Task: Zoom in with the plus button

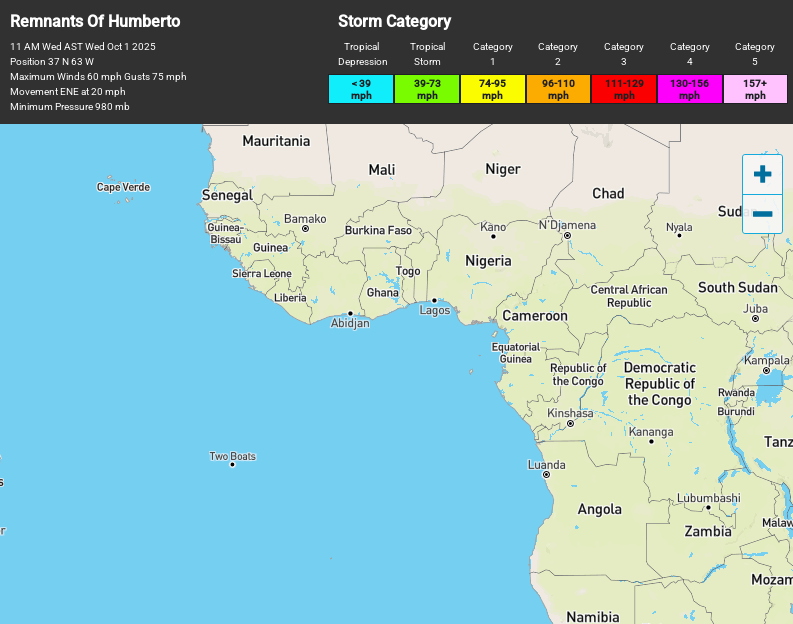Action: pyautogui.click(x=762, y=175)
